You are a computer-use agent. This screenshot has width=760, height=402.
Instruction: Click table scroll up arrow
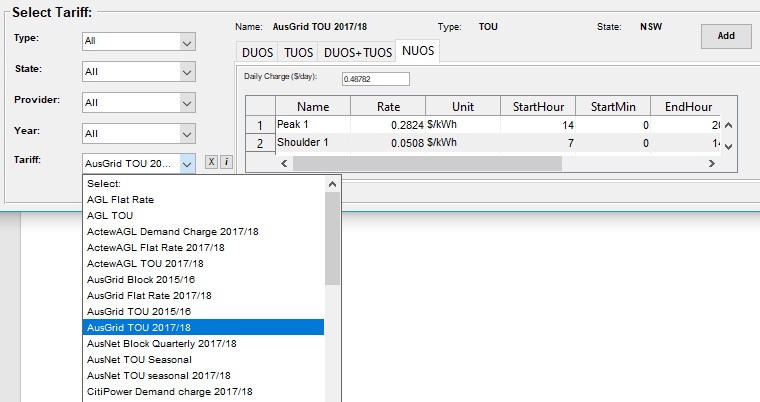click(x=728, y=126)
